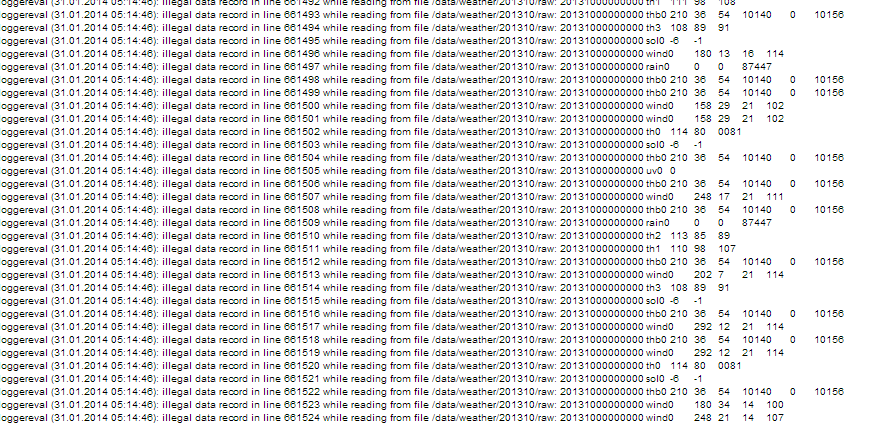This screenshot has width=896, height=433.
Task: Click the log entry for line 661493
Action: [x=422, y=14]
